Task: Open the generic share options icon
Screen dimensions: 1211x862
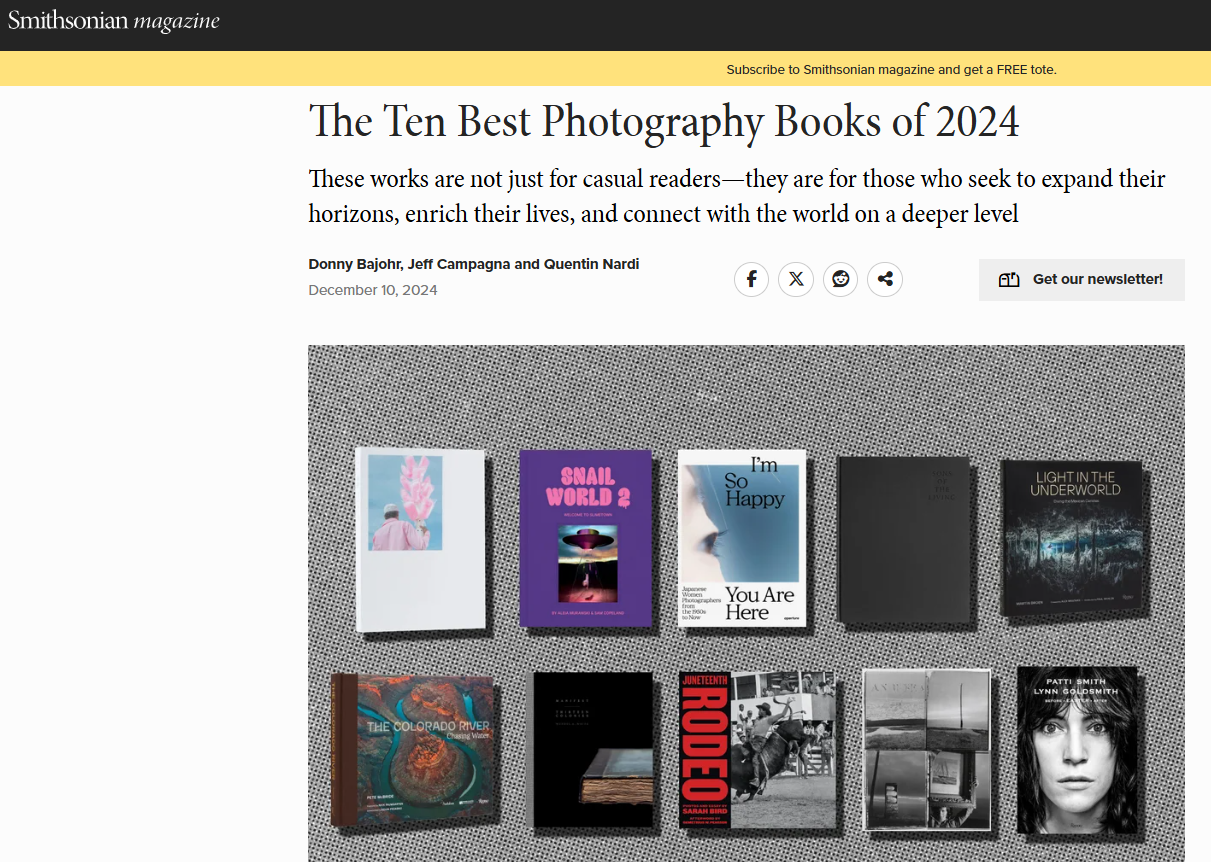Action: coord(885,279)
